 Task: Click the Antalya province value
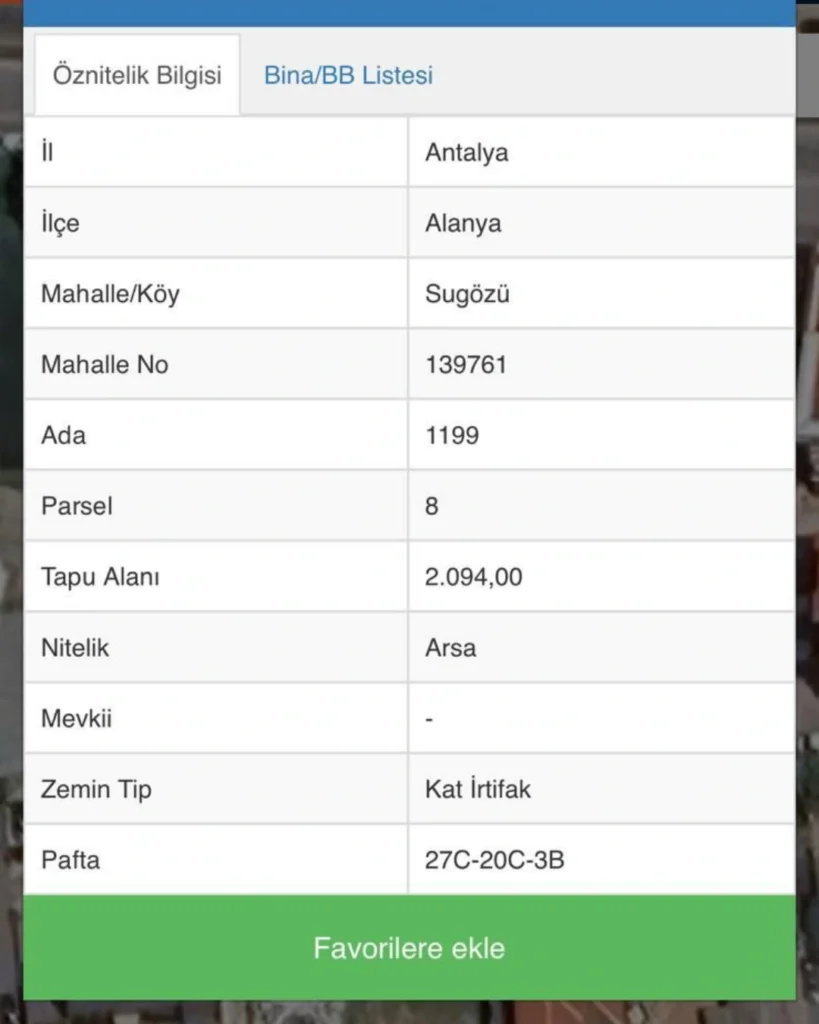tap(466, 152)
